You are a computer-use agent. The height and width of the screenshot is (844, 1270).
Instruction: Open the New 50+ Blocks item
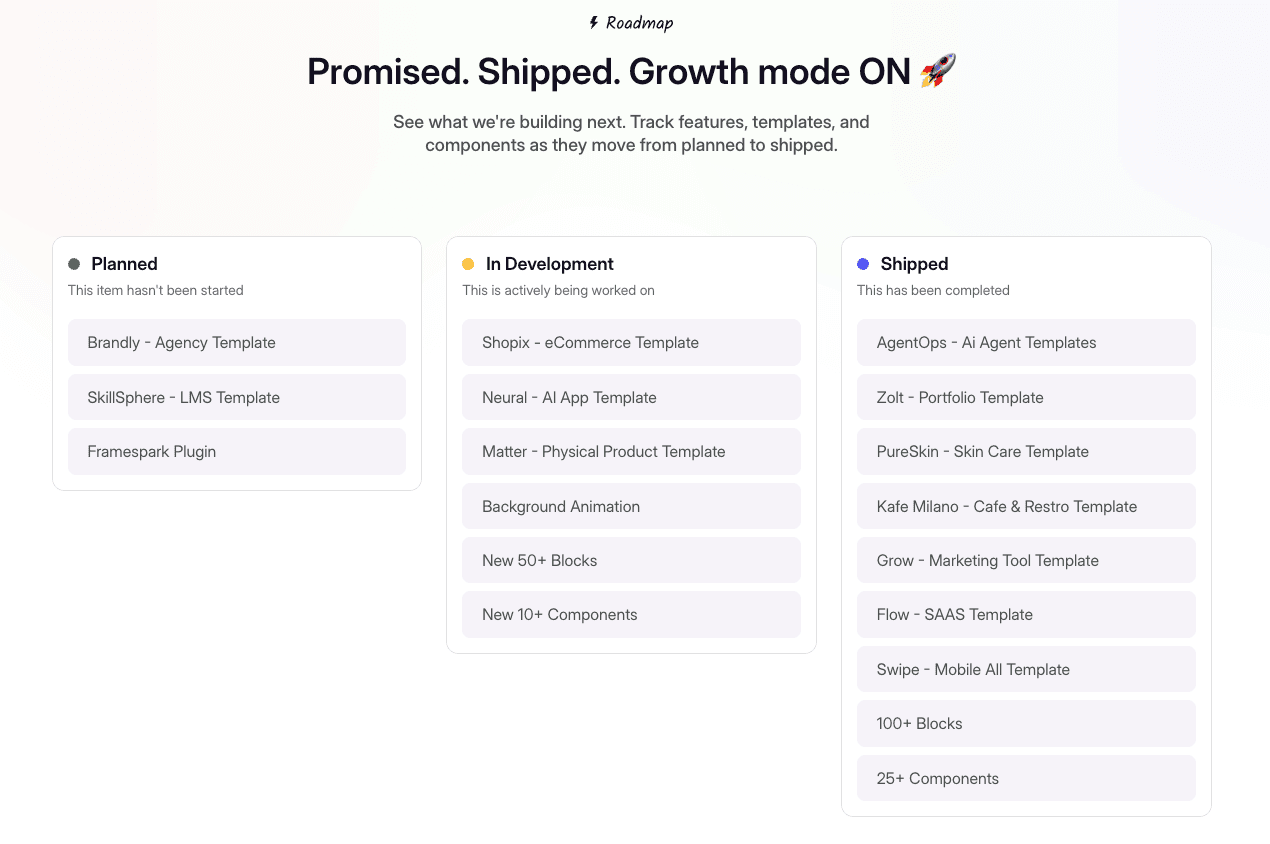coord(631,560)
